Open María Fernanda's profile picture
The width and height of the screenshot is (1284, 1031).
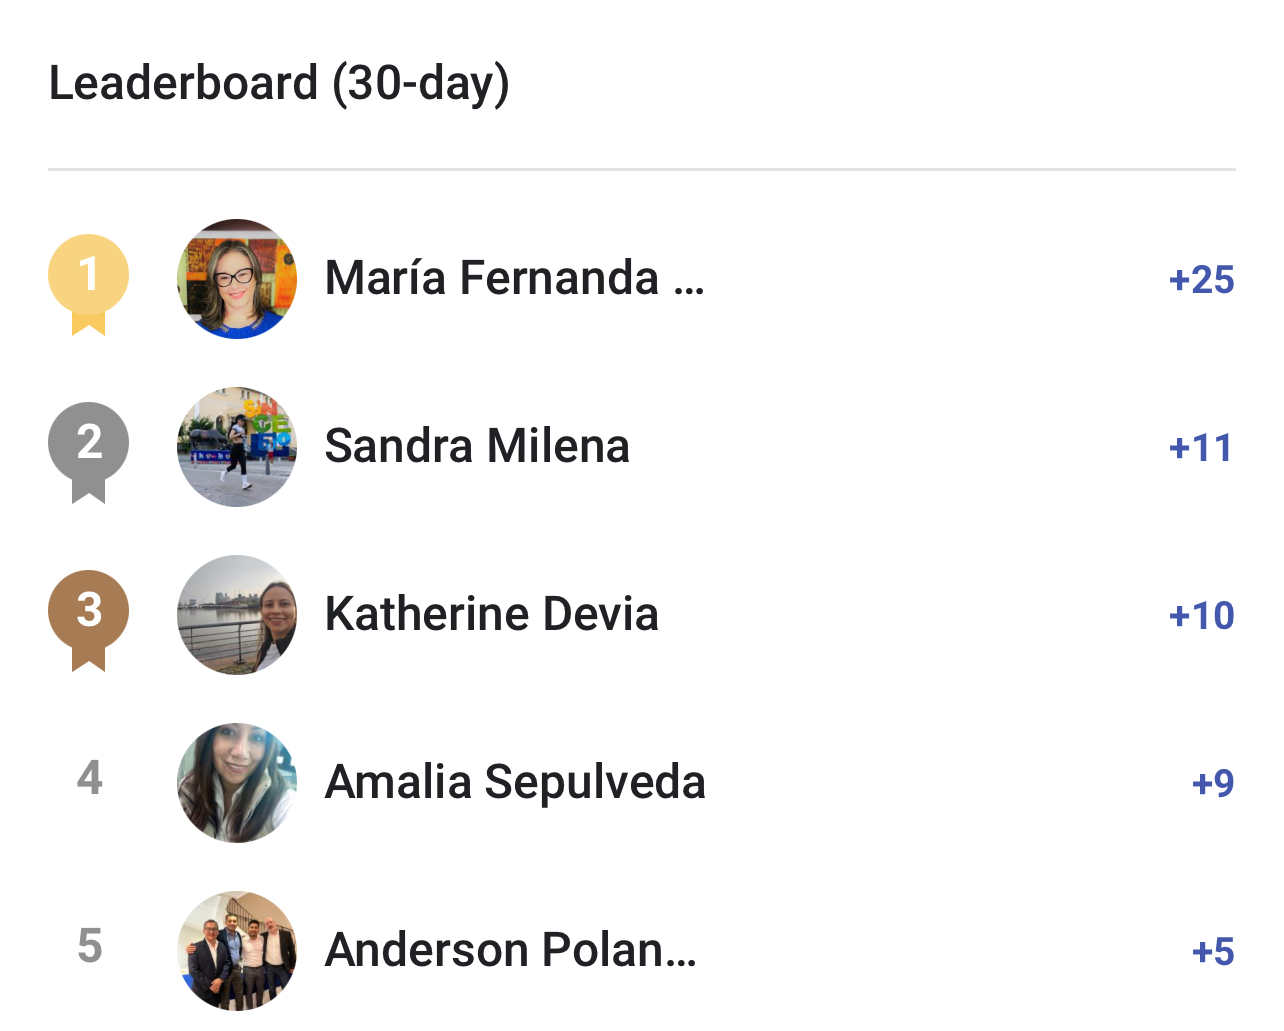(237, 279)
